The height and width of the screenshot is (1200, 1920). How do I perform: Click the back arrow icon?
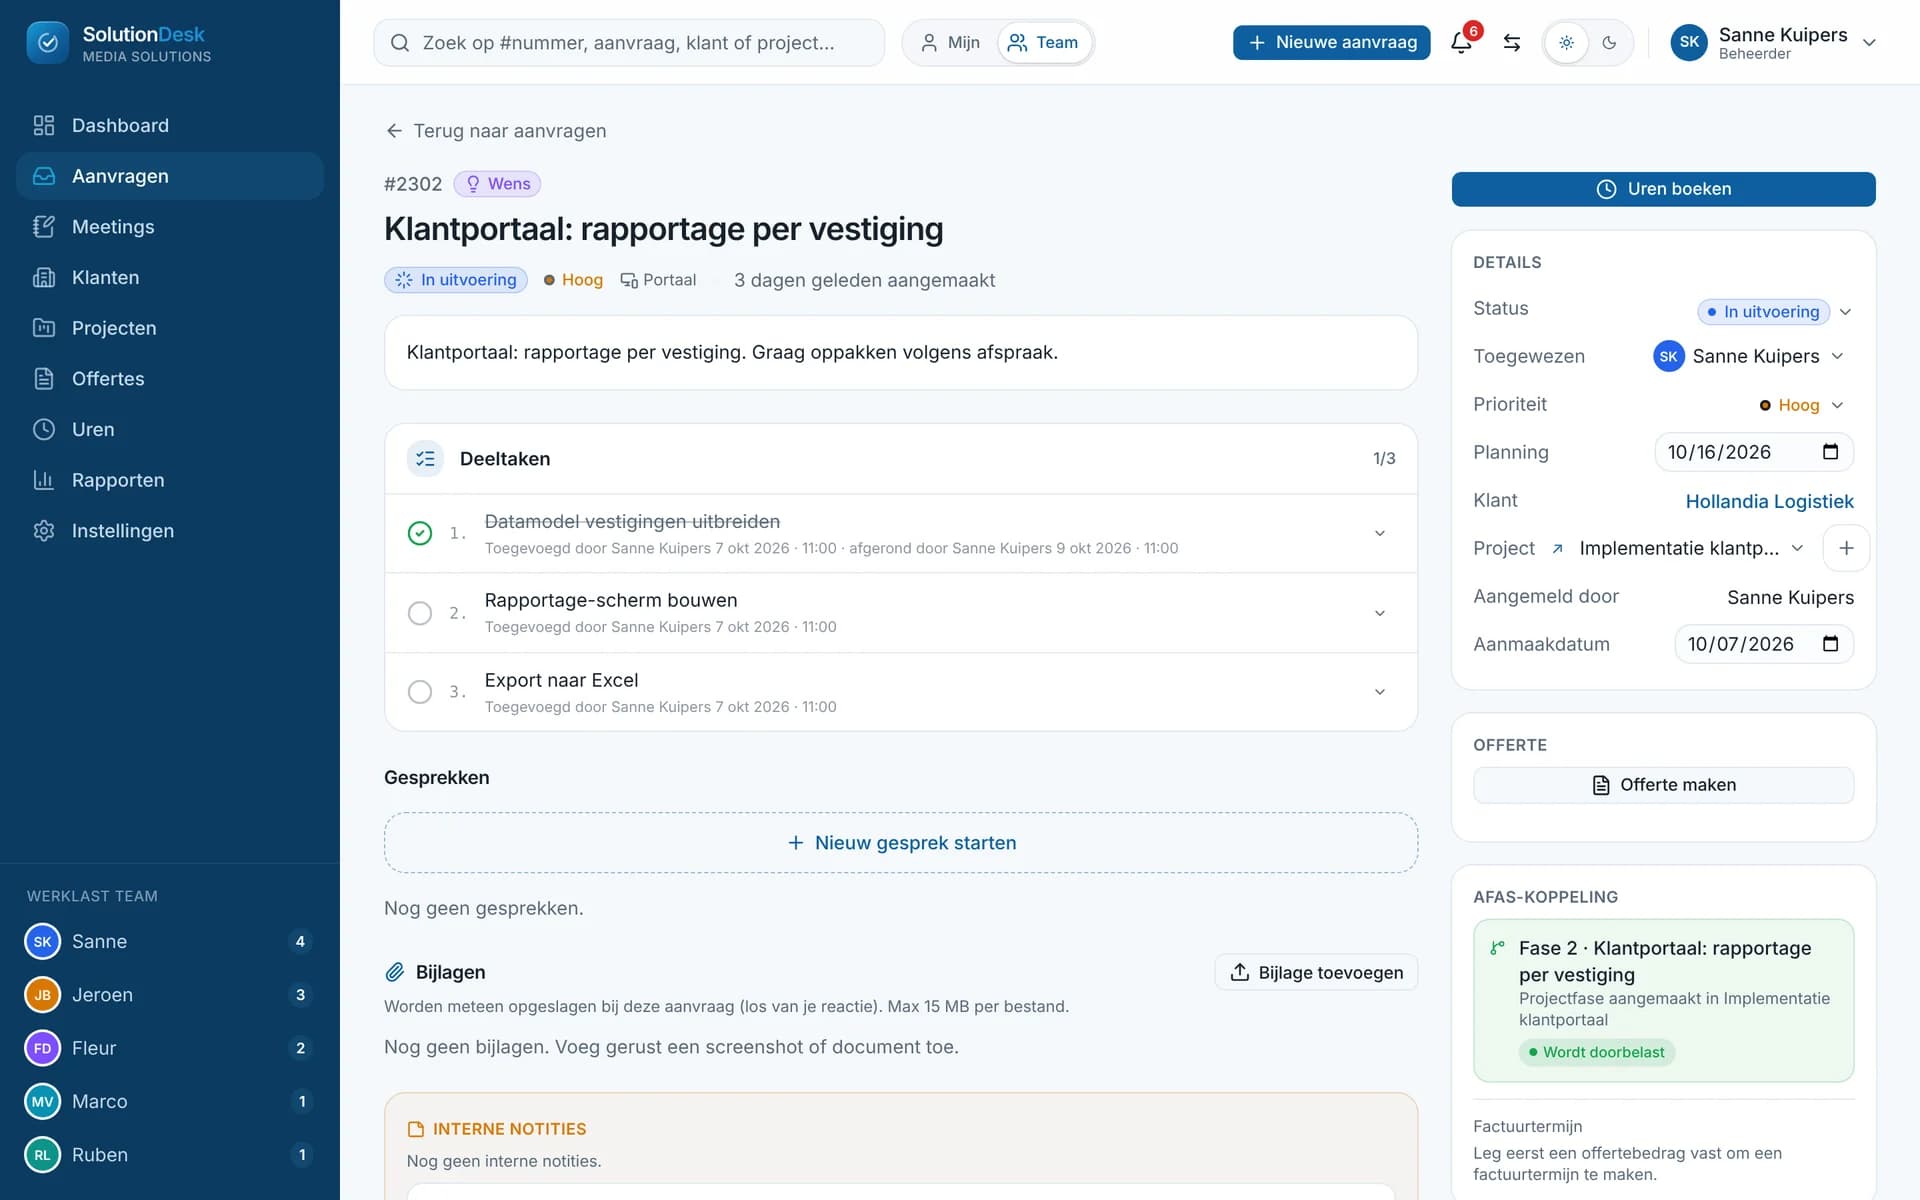pos(394,131)
